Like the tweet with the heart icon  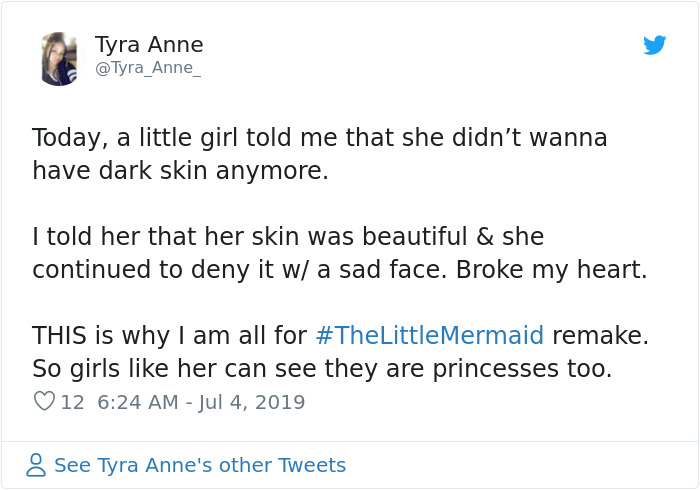tap(44, 402)
